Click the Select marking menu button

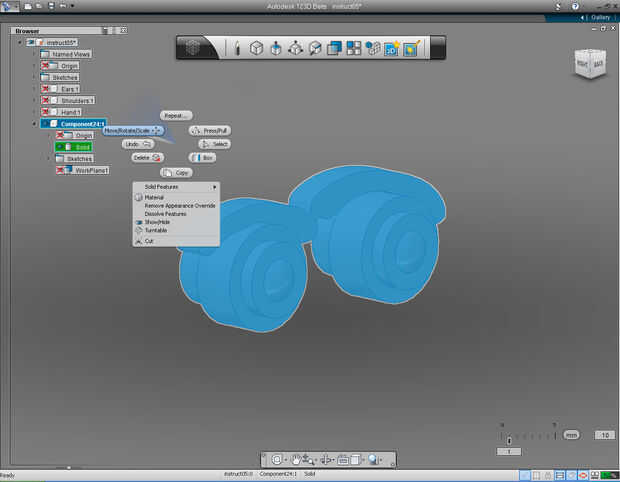215,144
